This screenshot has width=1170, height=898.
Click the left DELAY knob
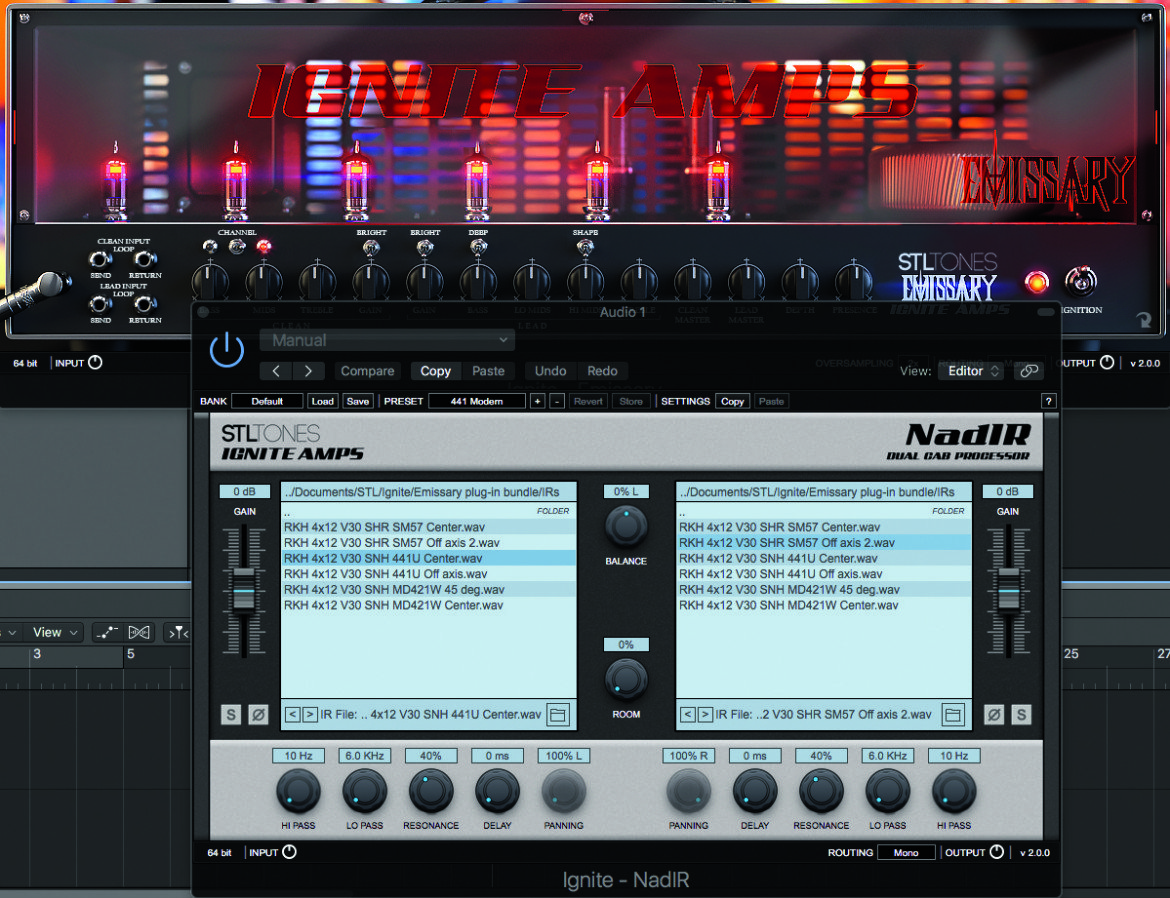497,791
